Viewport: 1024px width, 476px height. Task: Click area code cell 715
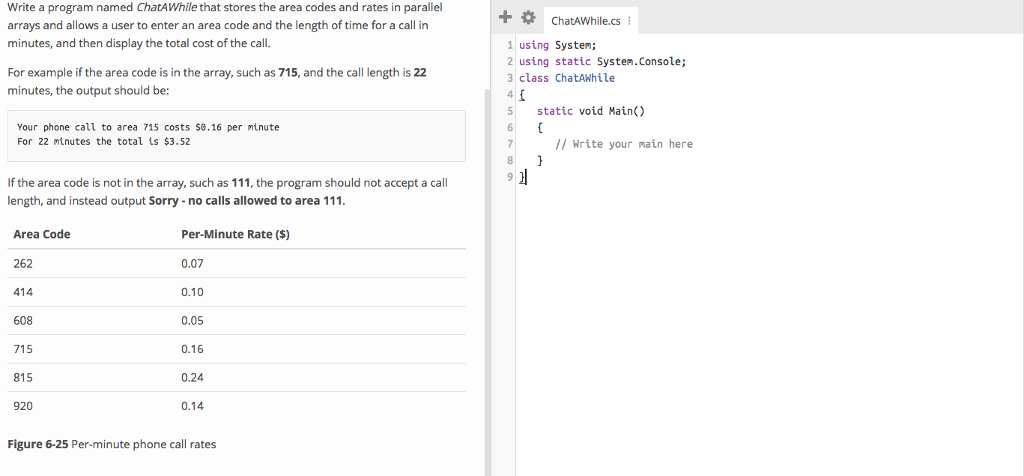point(23,349)
